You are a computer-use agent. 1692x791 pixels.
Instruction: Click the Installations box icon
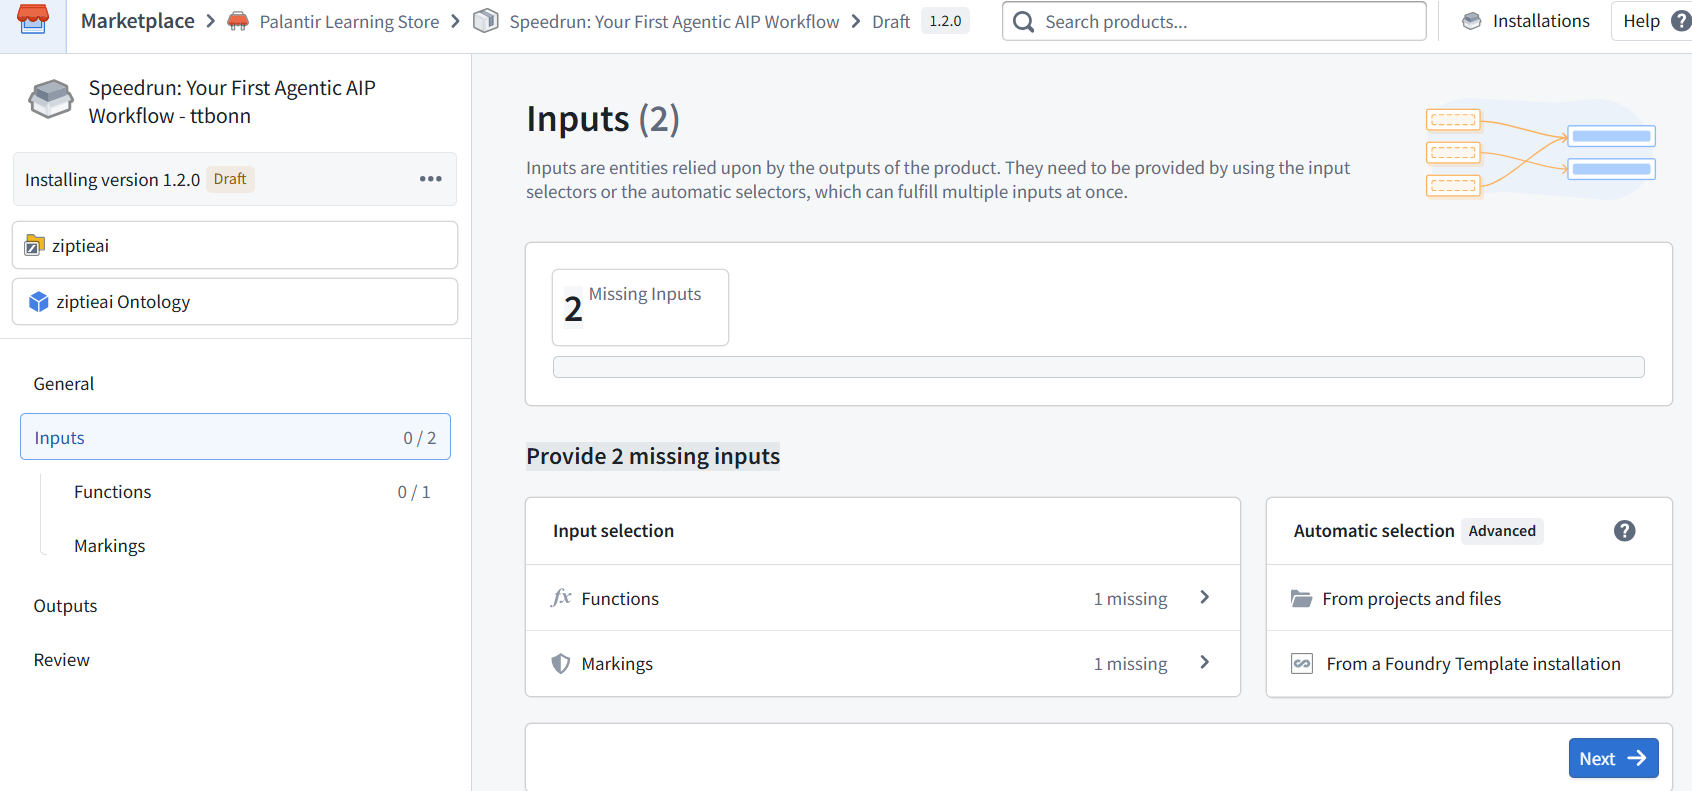(x=1471, y=21)
